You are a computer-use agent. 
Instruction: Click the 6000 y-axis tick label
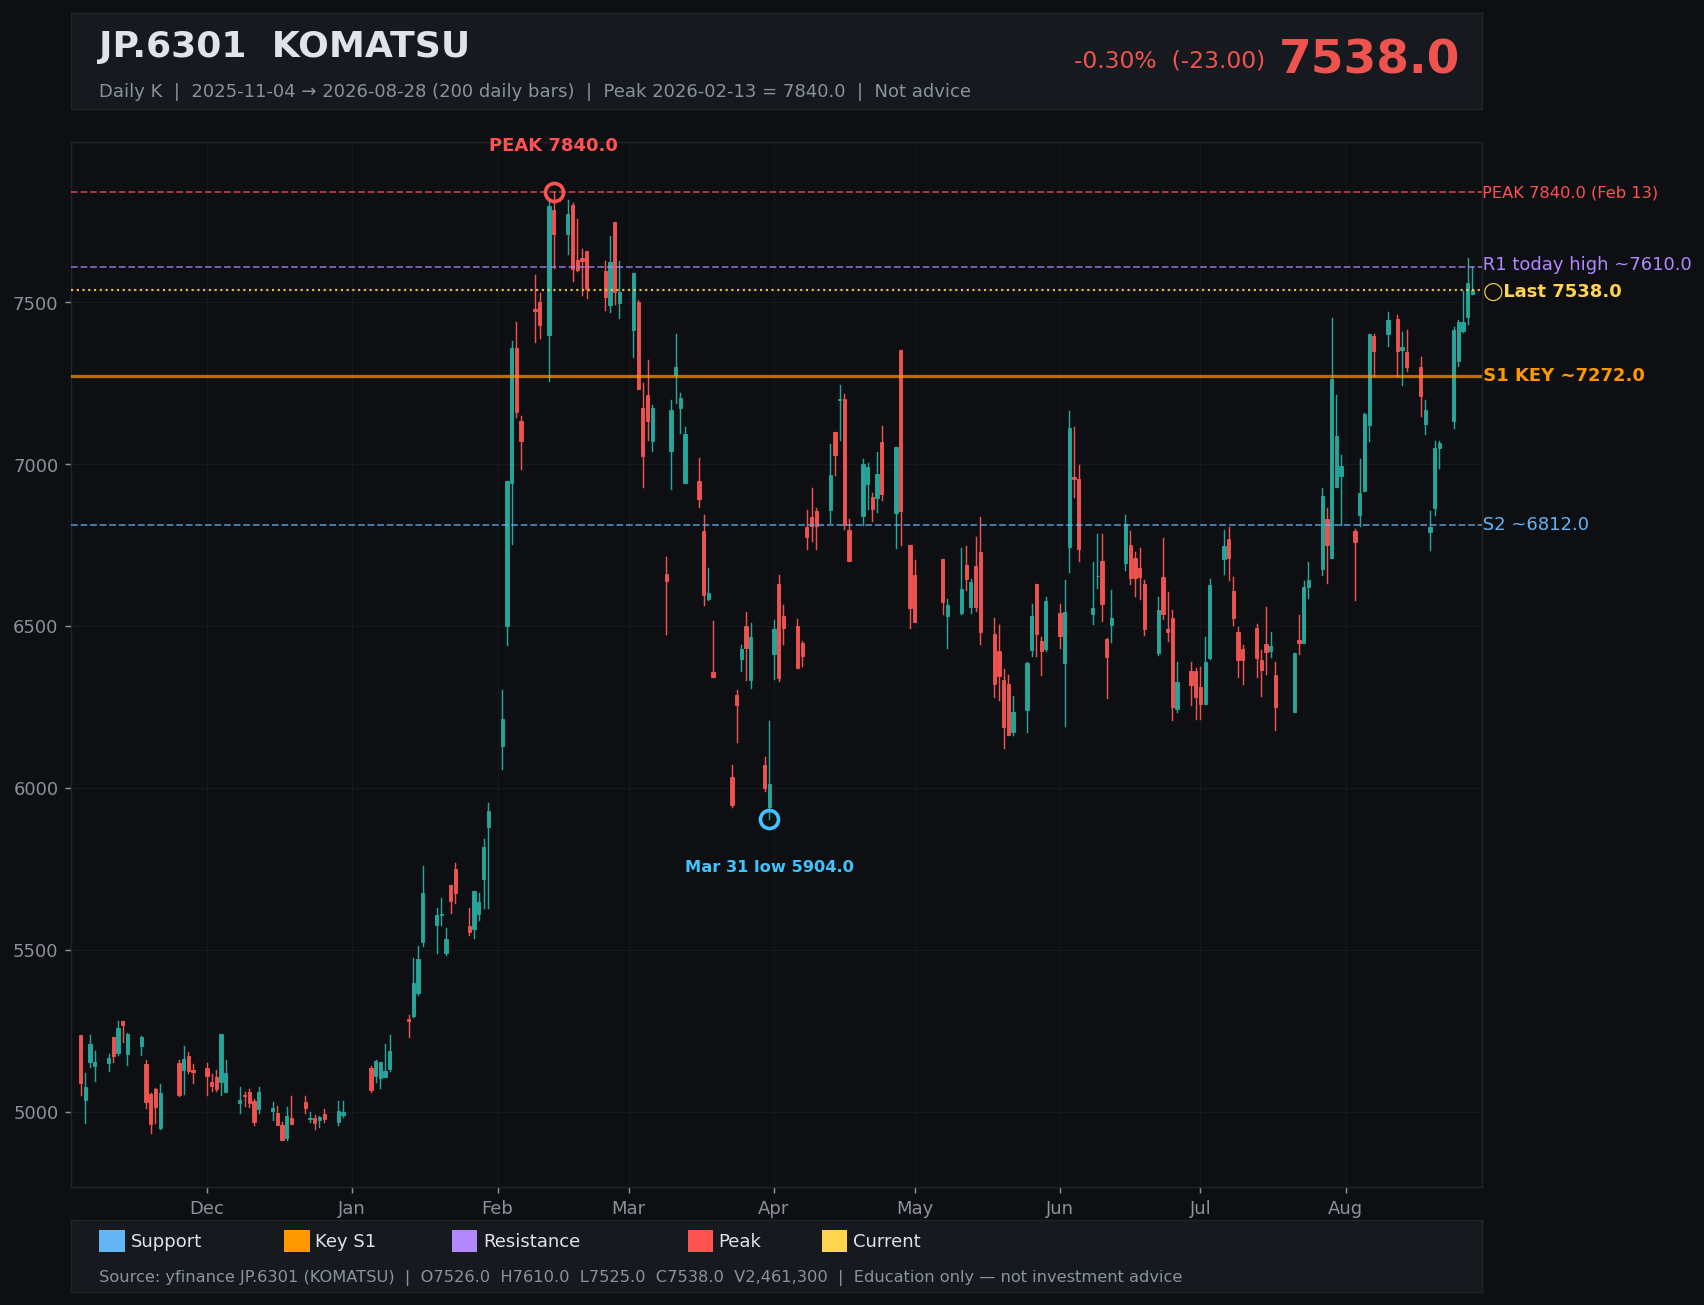click(36, 789)
